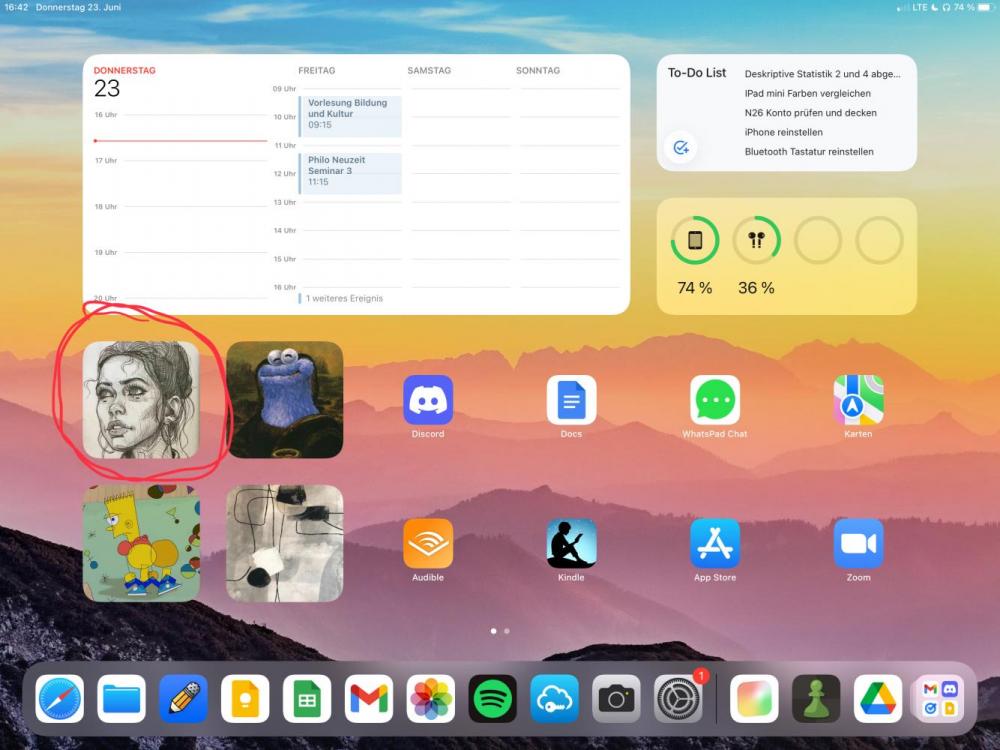Image resolution: width=1000 pixels, height=750 pixels.
Task: Open Gmail in the dock
Action: click(369, 699)
